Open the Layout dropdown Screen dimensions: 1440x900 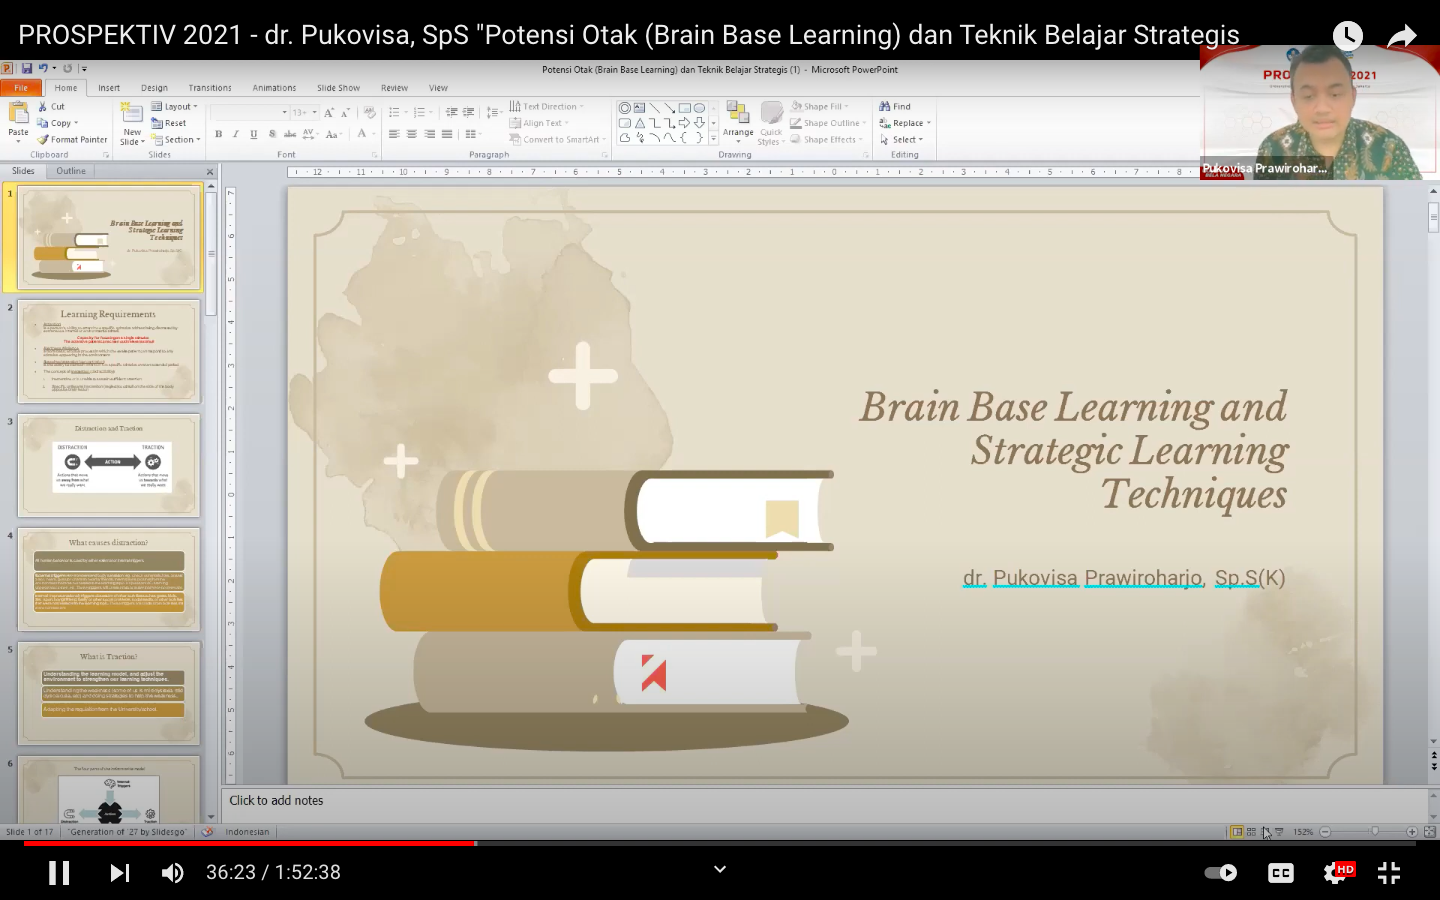click(x=176, y=107)
